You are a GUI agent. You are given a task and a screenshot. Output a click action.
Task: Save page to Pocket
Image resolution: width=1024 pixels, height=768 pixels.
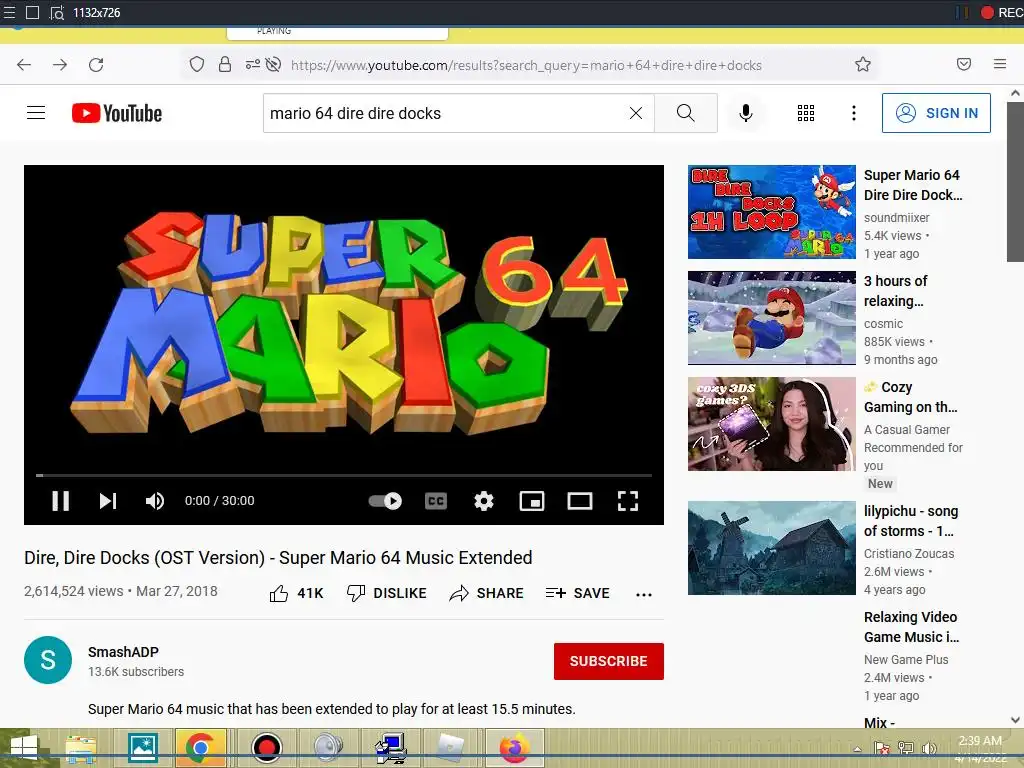click(x=964, y=64)
